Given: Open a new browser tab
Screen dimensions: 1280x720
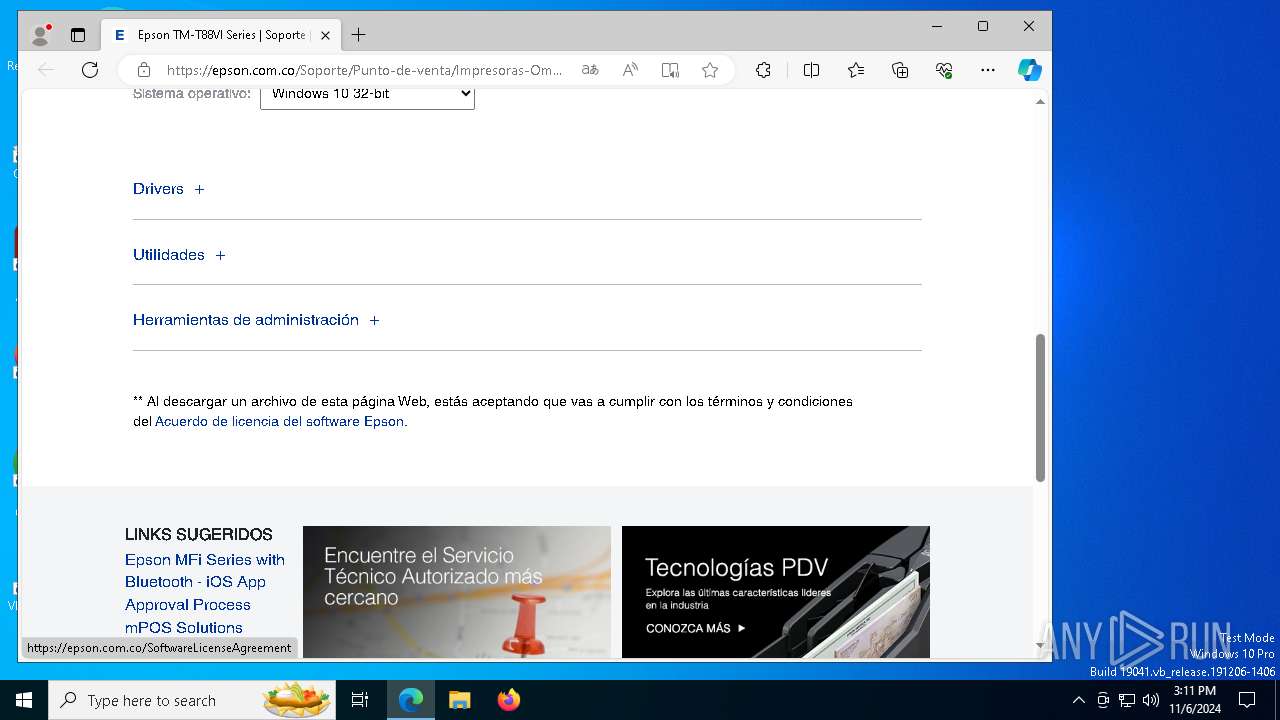Looking at the screenshot, I should pyautogui.click(x=358, y=35).
